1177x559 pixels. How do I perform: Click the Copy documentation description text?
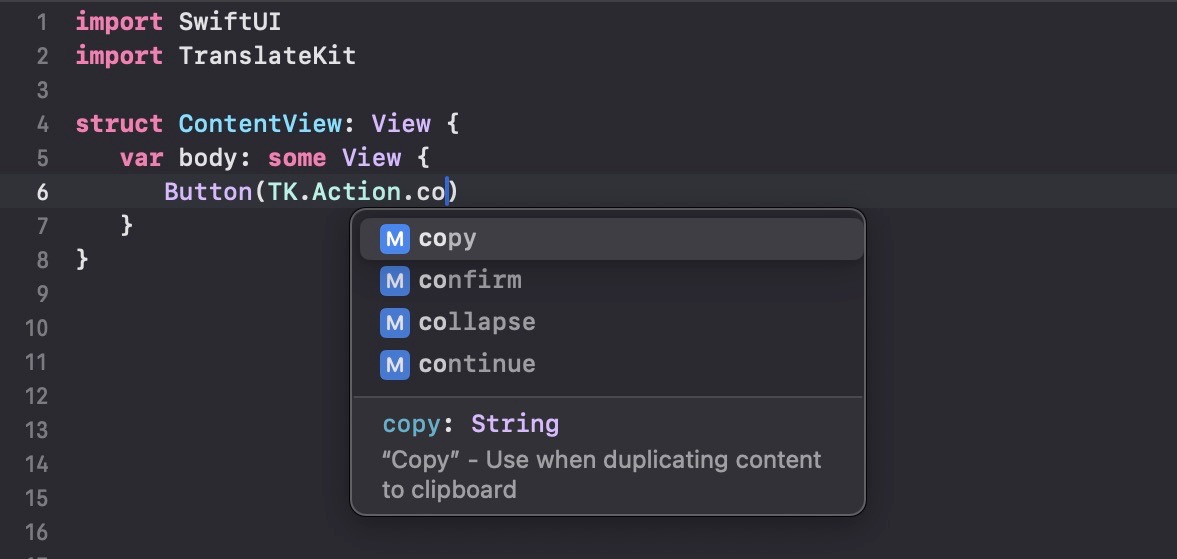pos(601,474)
